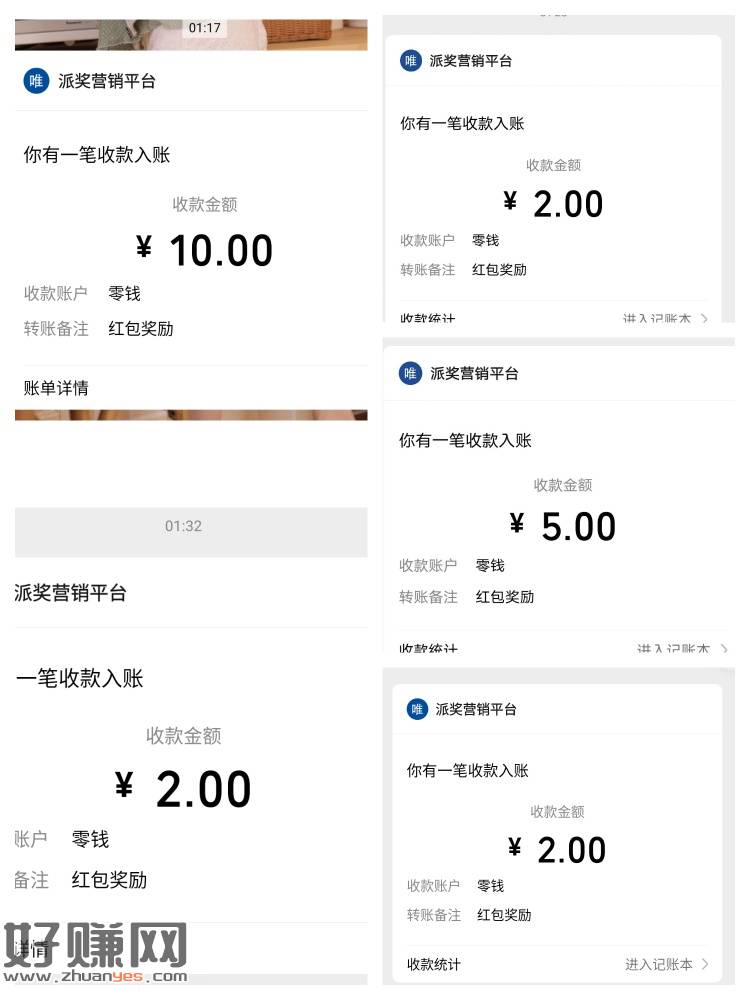Tap the 唯 avatar above the 收款统计 card footer
Image resolution: width=750 pixels, height=1000 pixels.
(x=417, y=709)
